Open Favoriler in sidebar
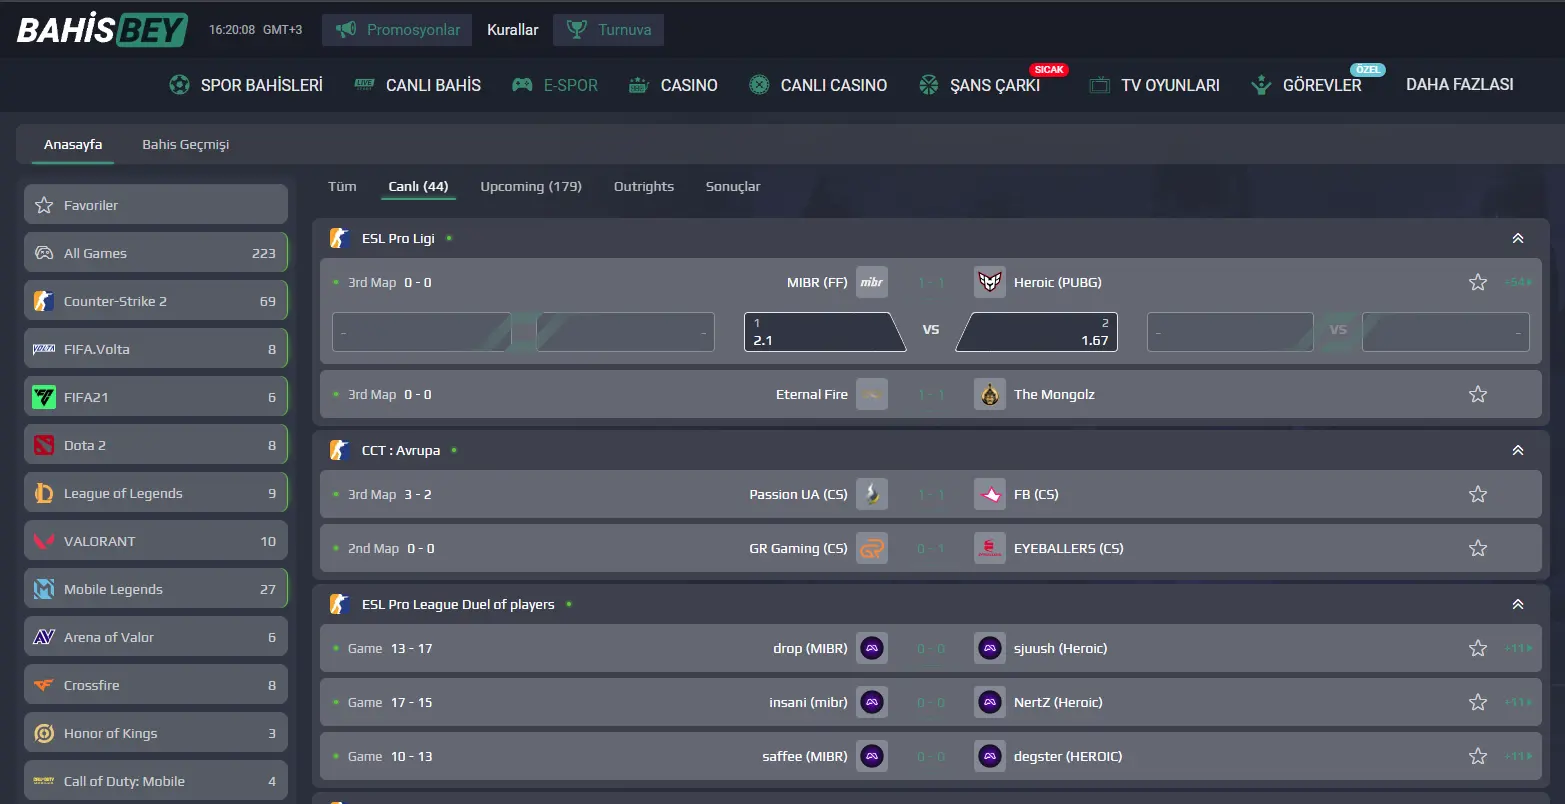The image size is (1565, 804). [156, 204]
